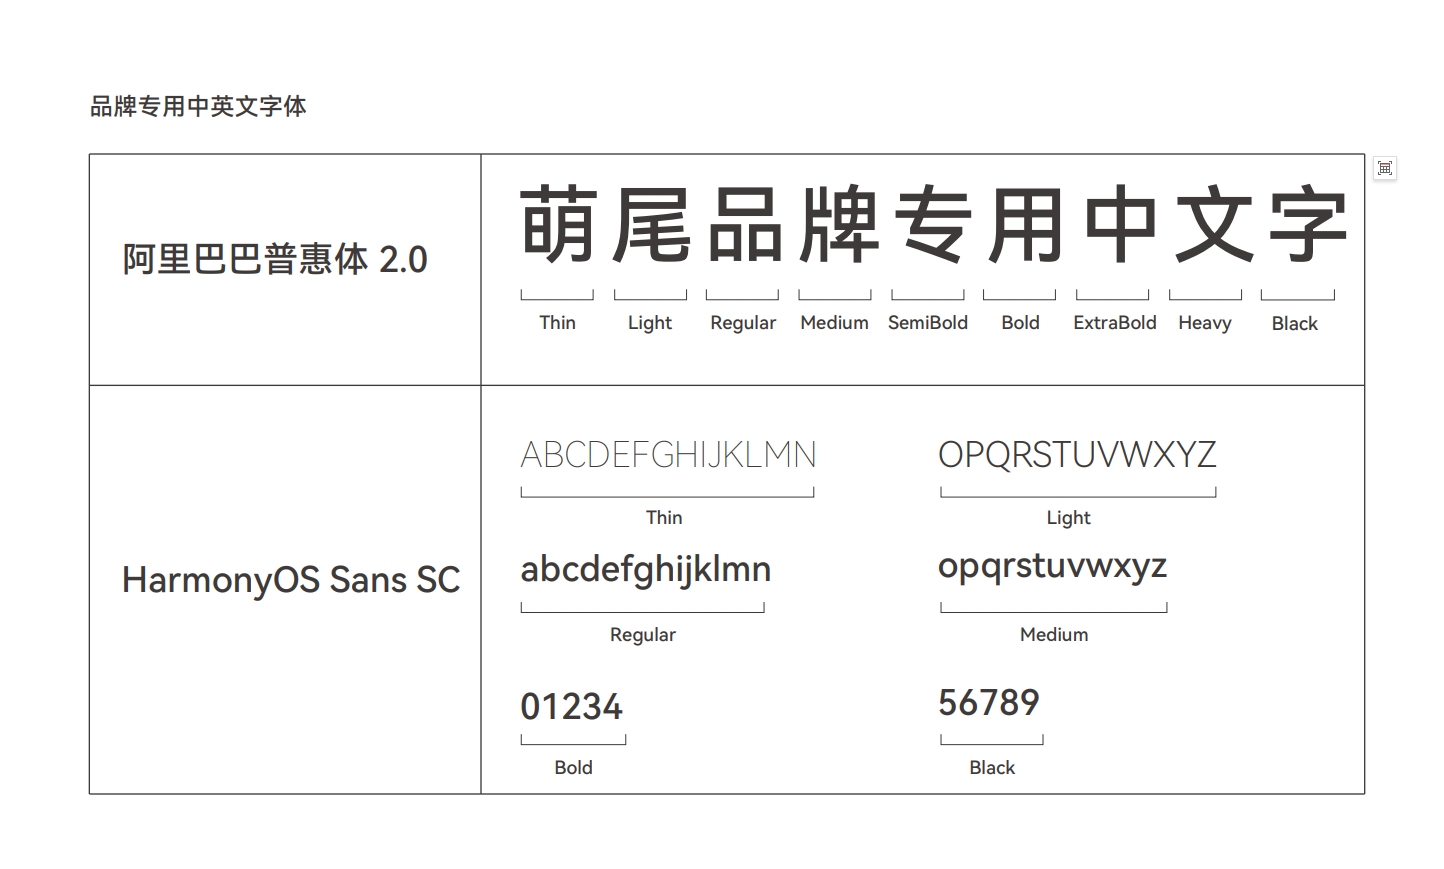Click the "SemiBold" weight label
1444x869 pixels.
tap(928, 322)
